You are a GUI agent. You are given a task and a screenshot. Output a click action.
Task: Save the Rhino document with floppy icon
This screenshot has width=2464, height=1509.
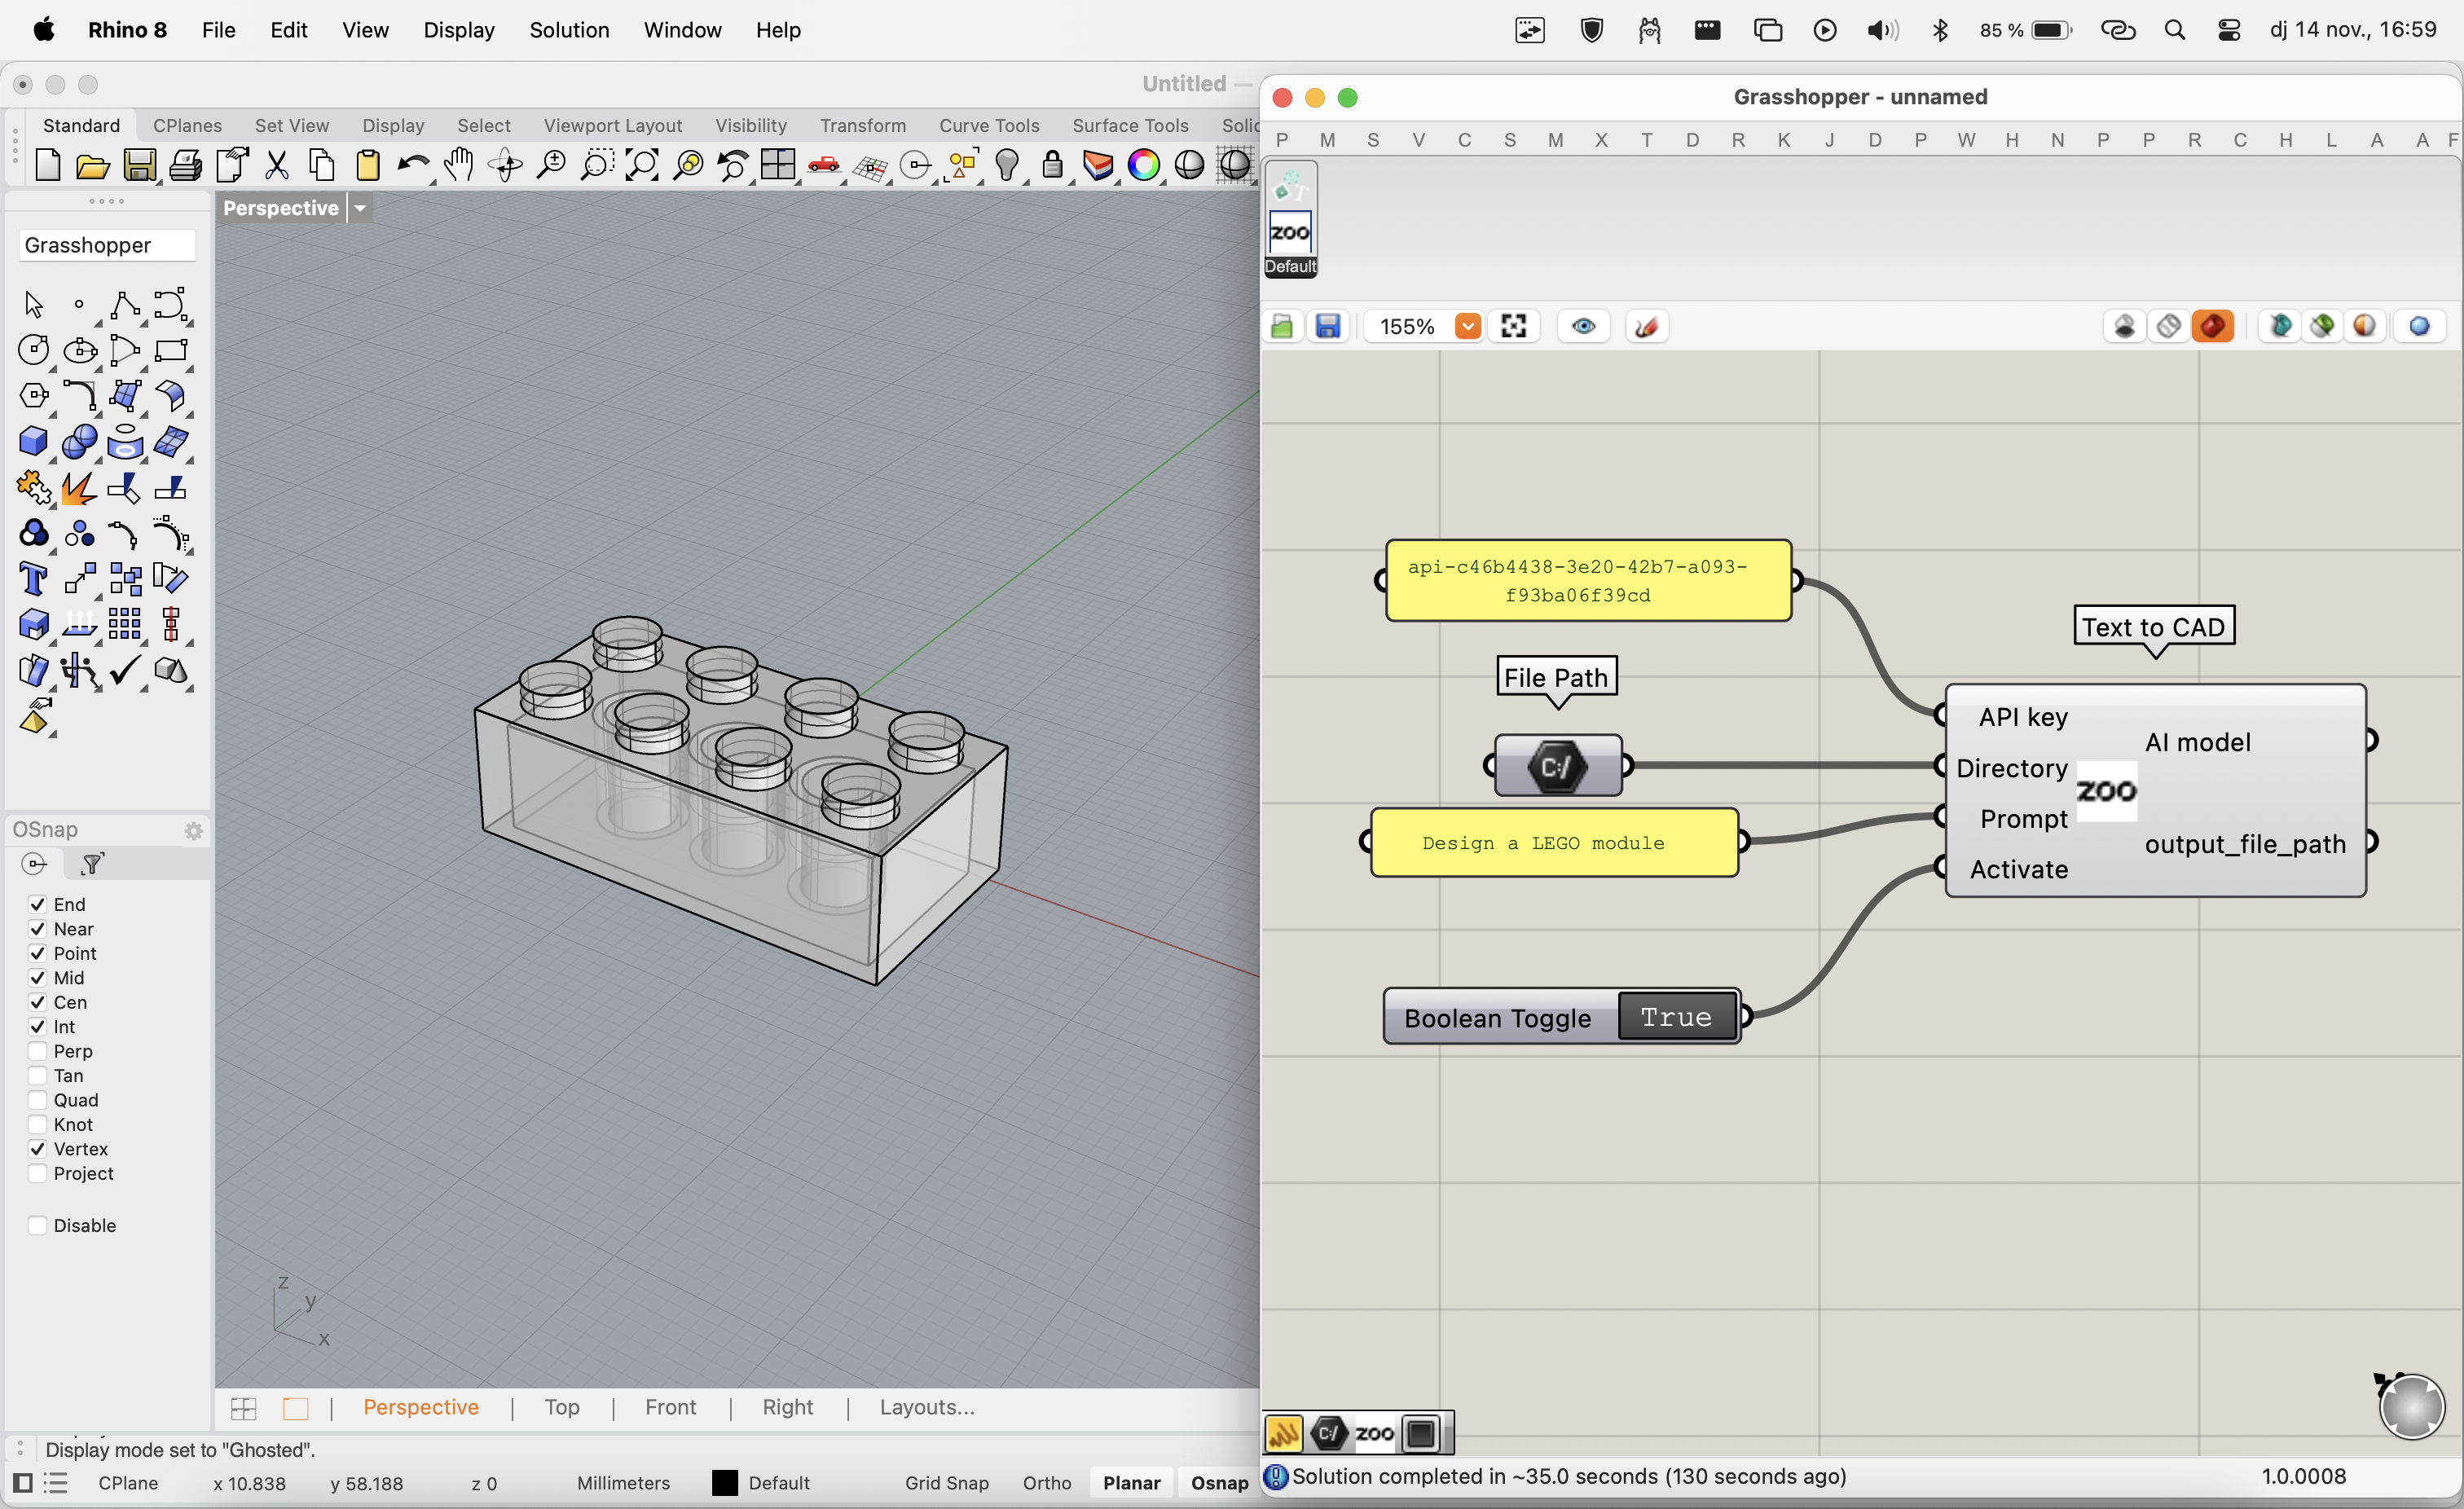(139, 165)
